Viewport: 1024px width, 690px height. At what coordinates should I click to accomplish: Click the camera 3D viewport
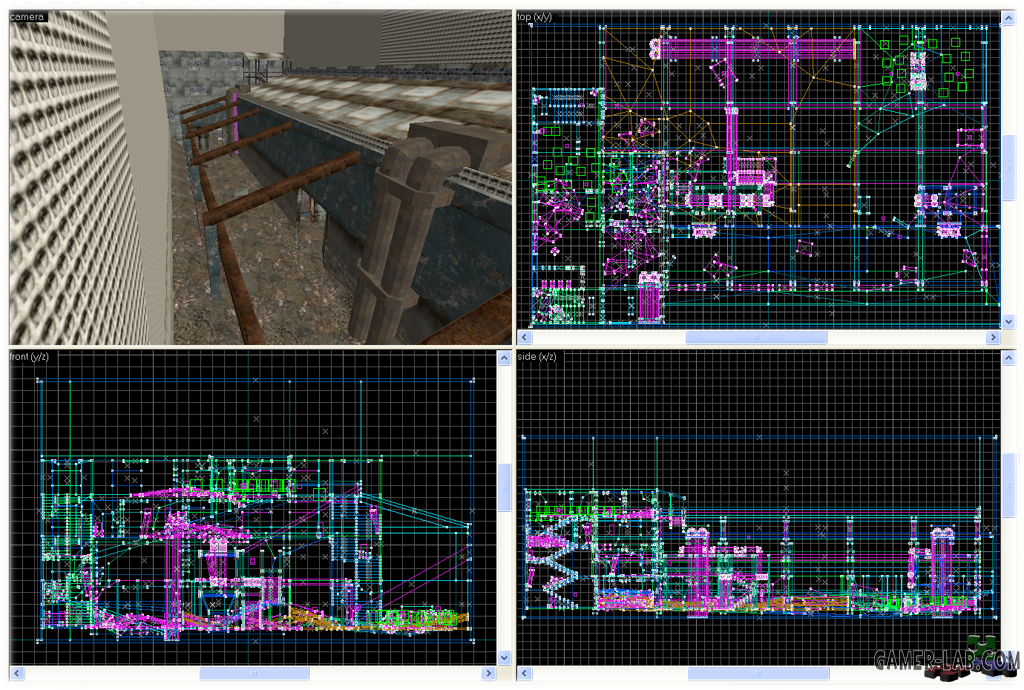click(x=261, y=178)
